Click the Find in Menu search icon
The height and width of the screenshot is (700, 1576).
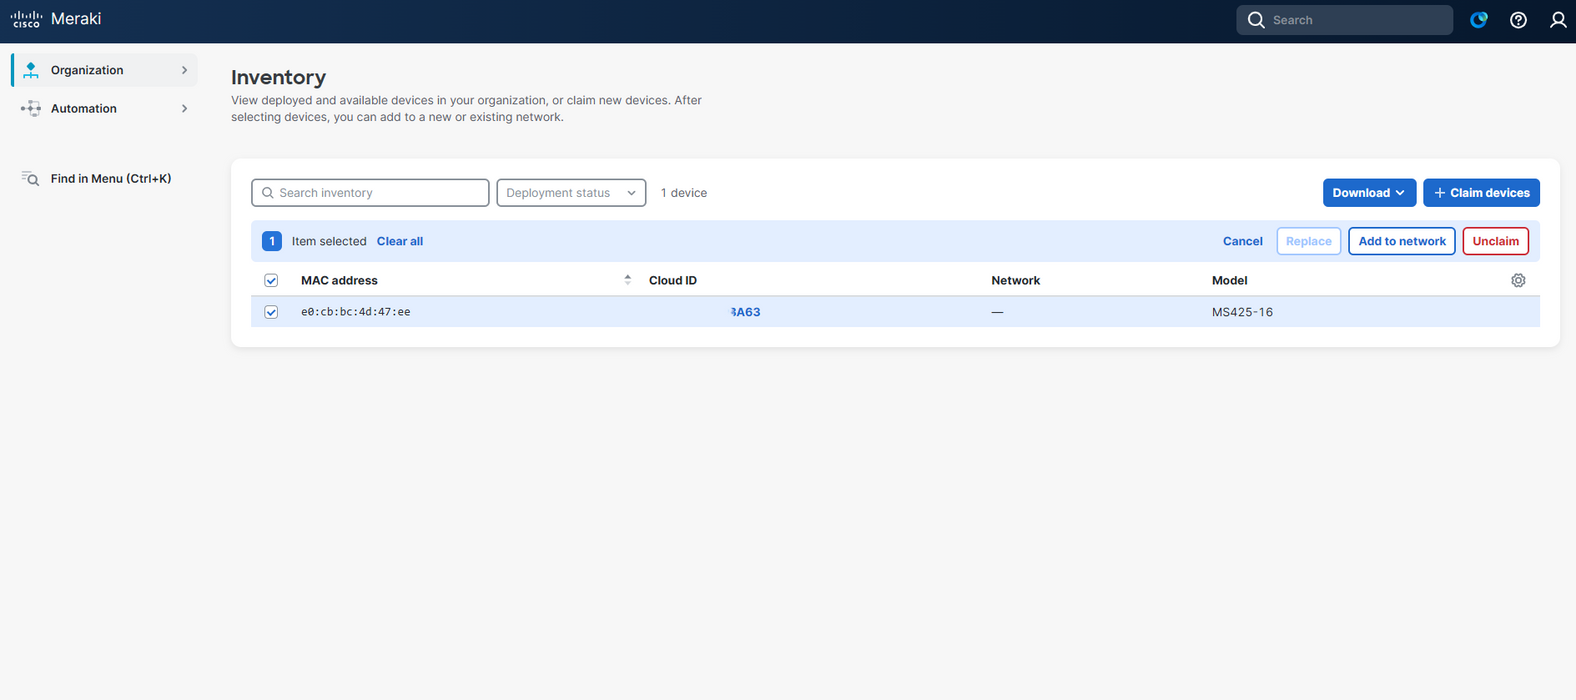[x=31, y=179]
